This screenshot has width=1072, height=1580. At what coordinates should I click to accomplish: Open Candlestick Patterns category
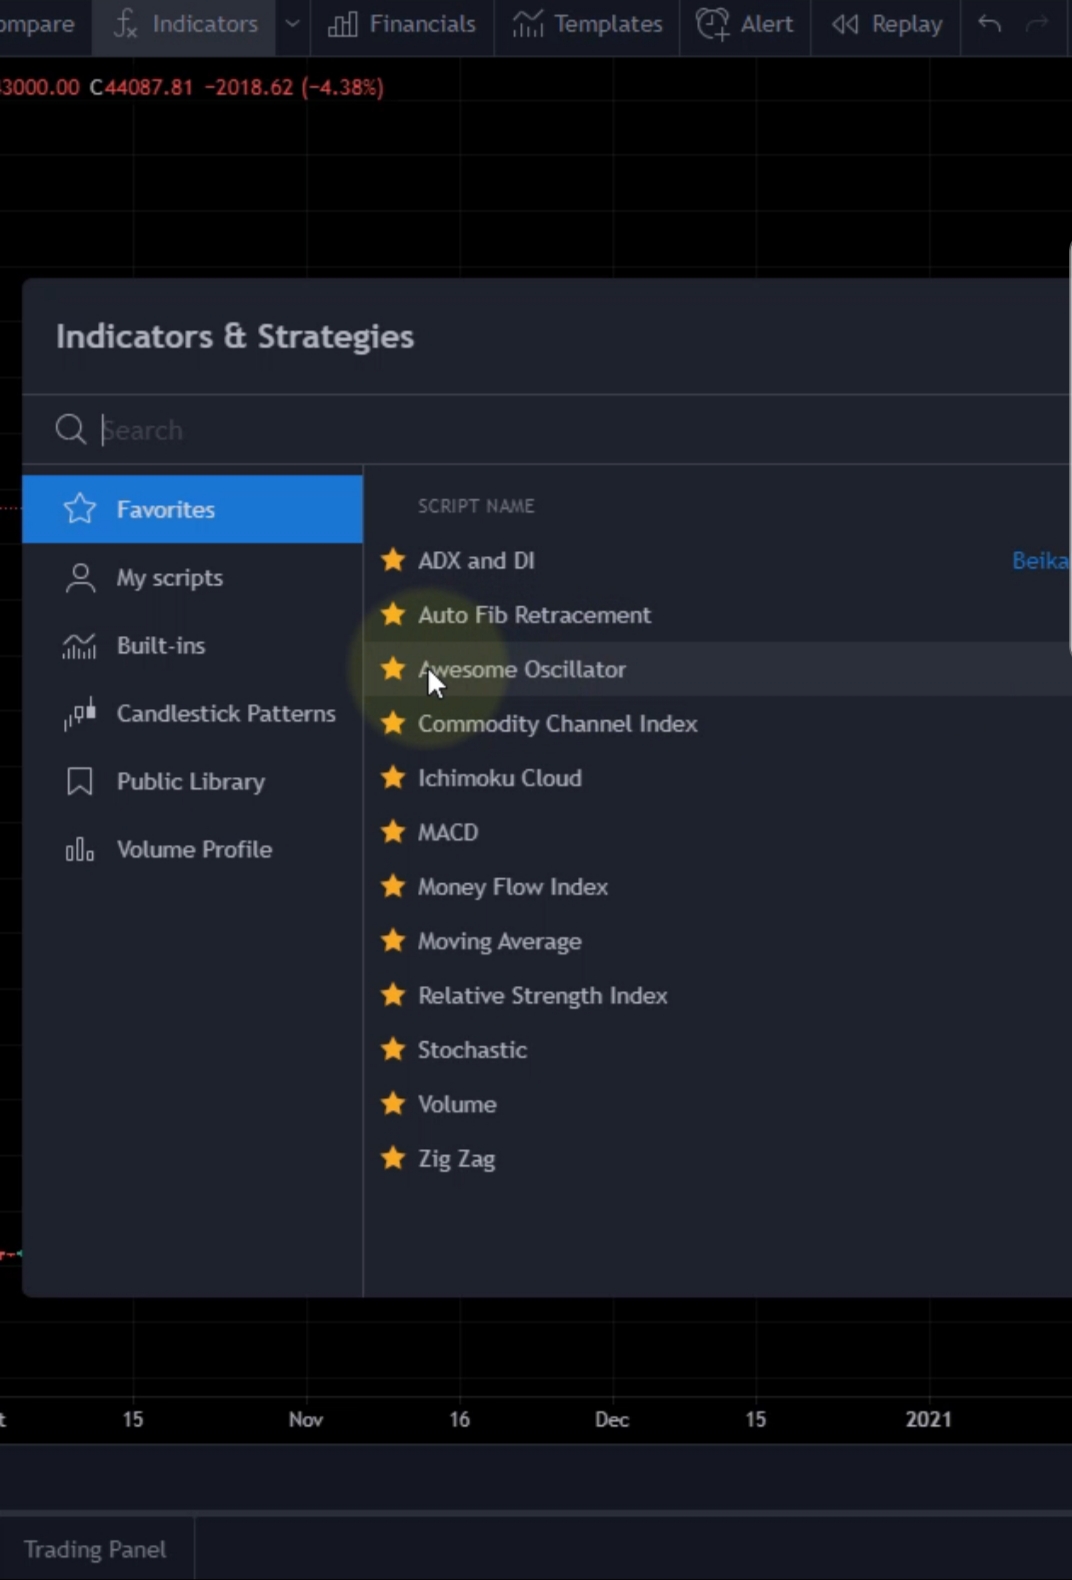pyautogui.click(x=192, y=713)
